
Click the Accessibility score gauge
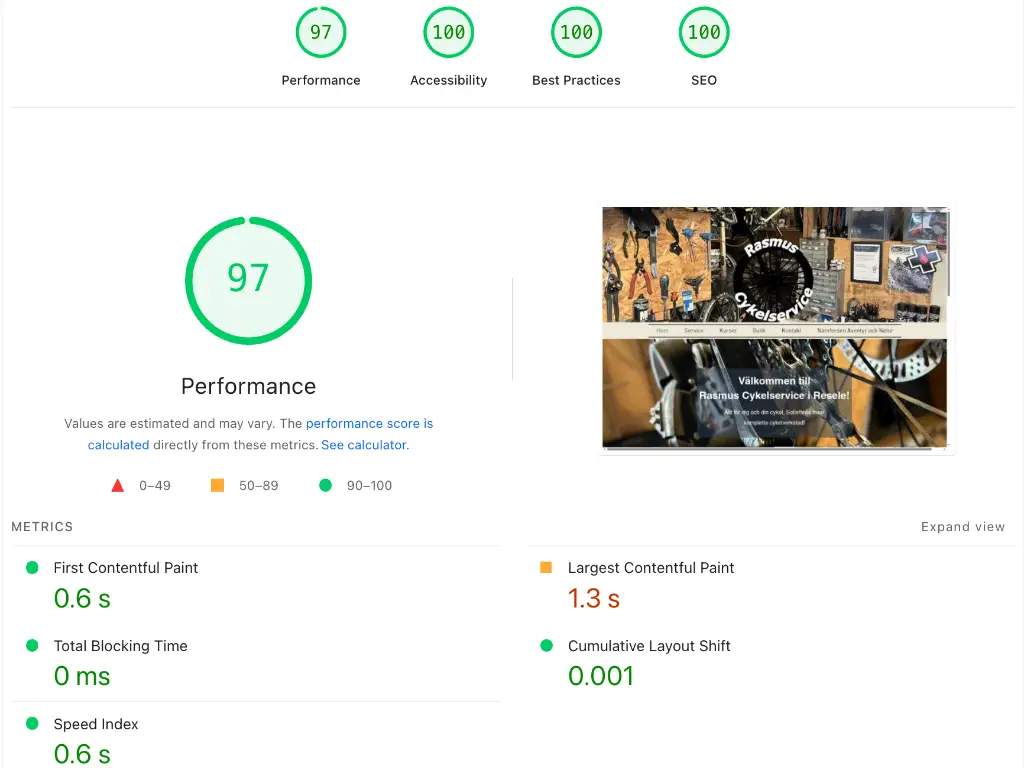[448, 33]
